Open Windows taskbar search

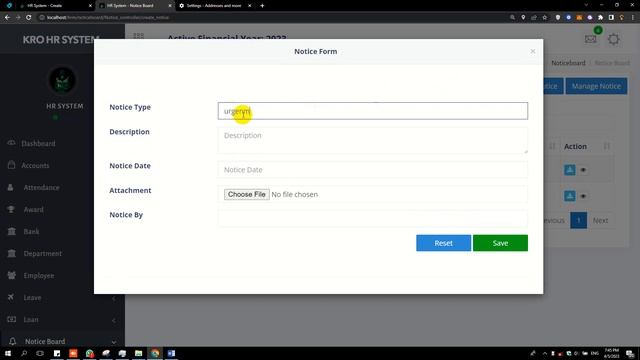(x=24, y=353)
